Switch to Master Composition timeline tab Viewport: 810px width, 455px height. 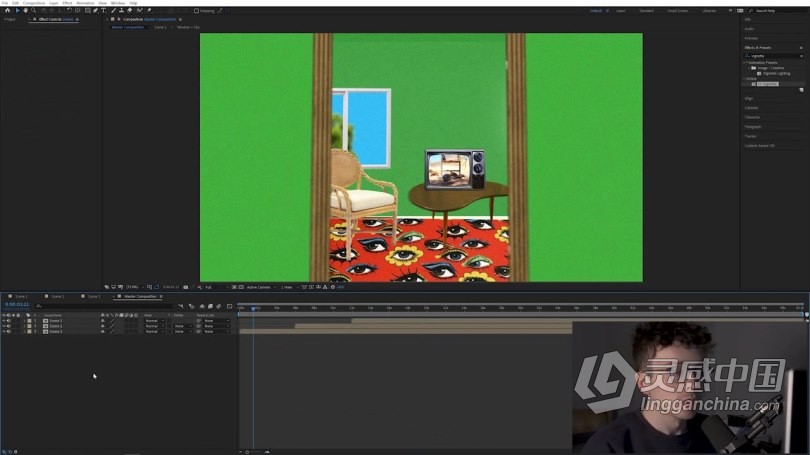click(x=140, y=296)
